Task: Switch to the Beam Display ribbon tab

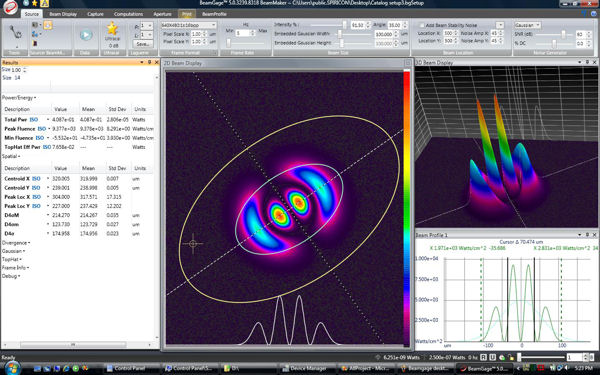Action: click(63, 14)
